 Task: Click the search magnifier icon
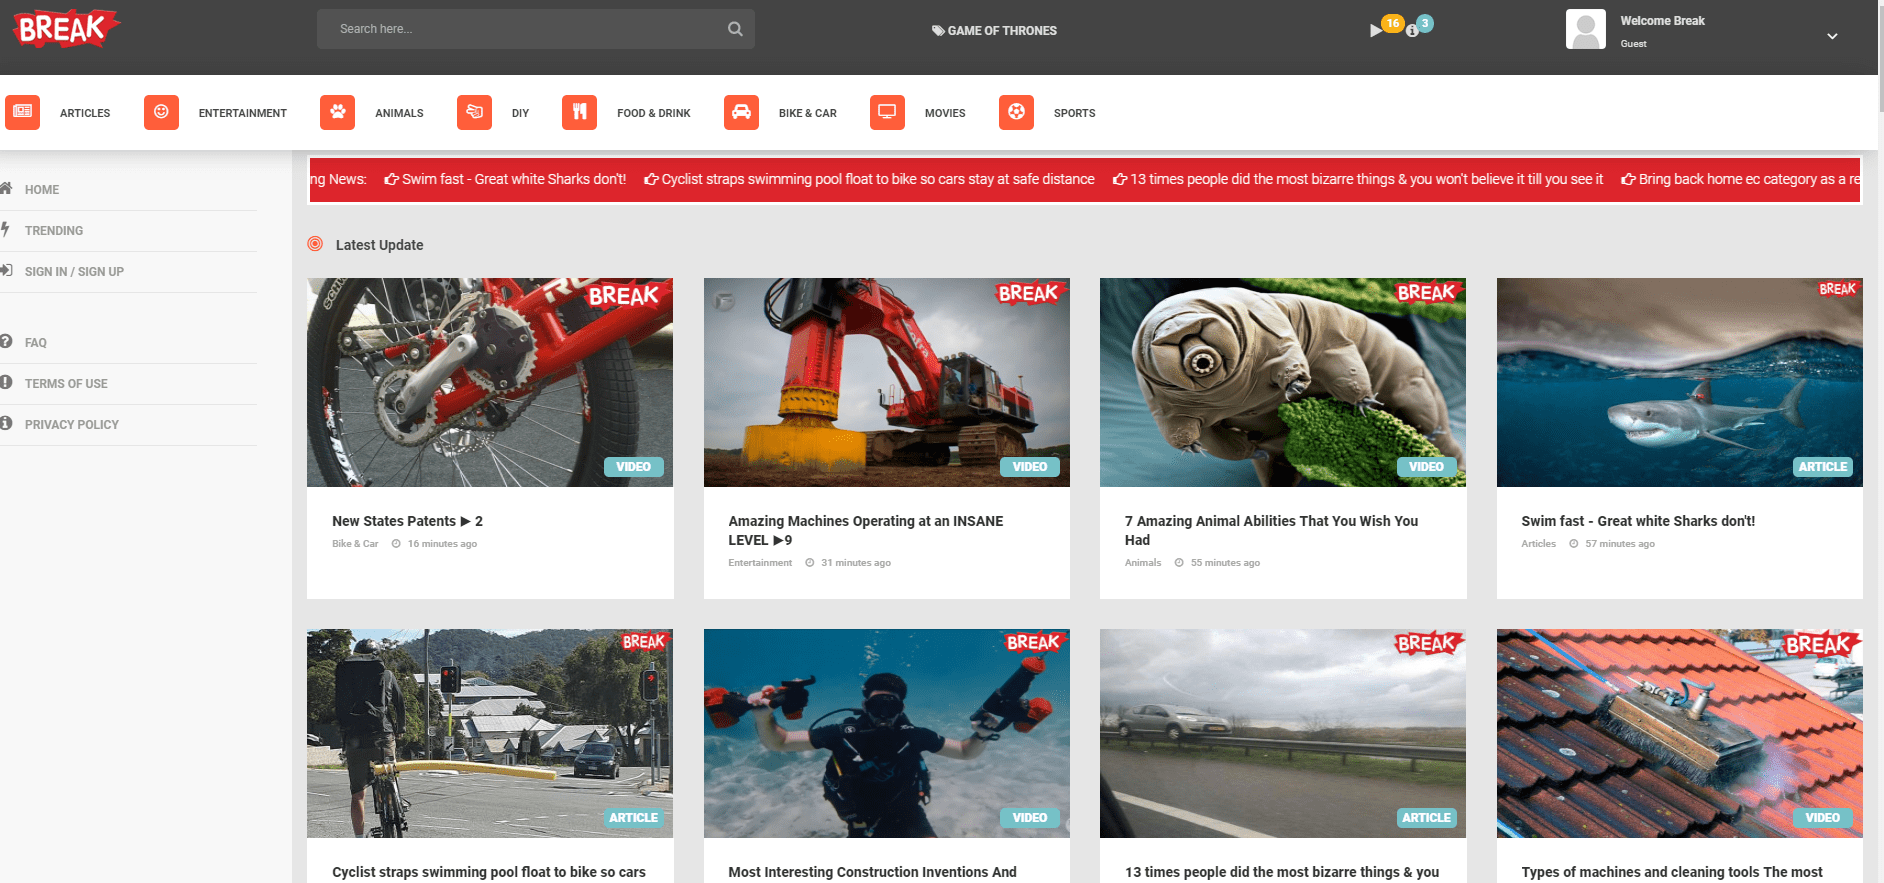pos(735,29)
